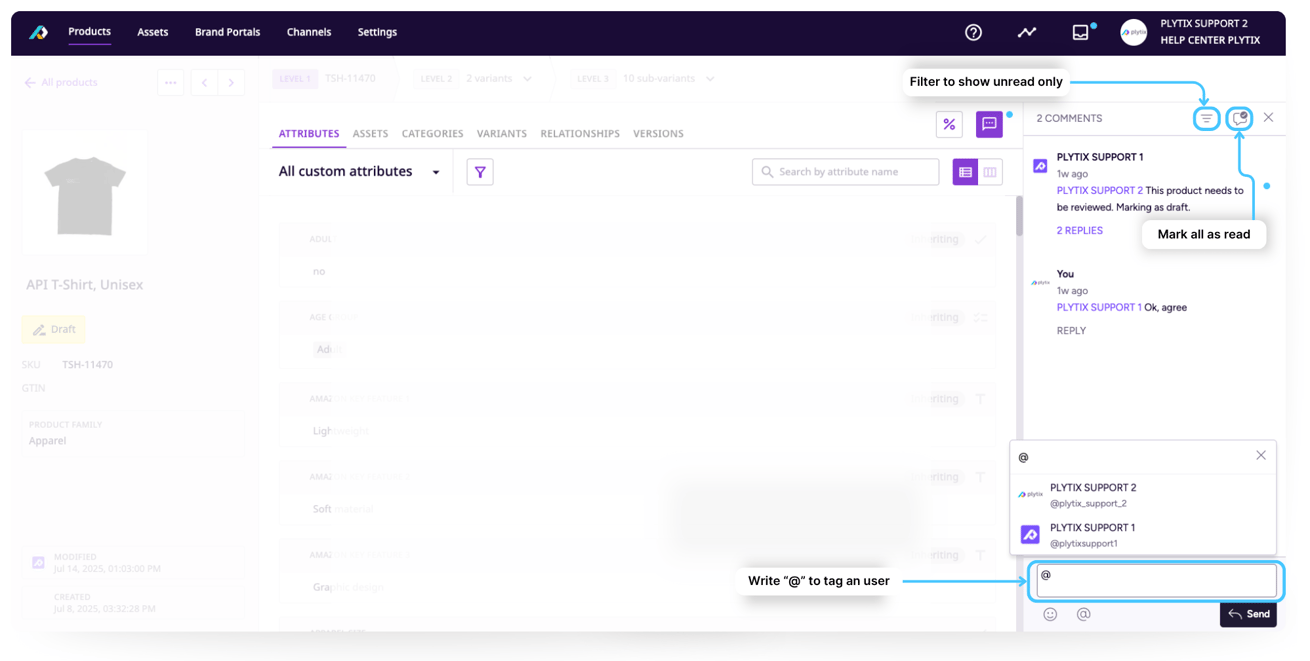1310x661 pixels.
Task: Switch to column layout view icon
Action: (990, 172)
